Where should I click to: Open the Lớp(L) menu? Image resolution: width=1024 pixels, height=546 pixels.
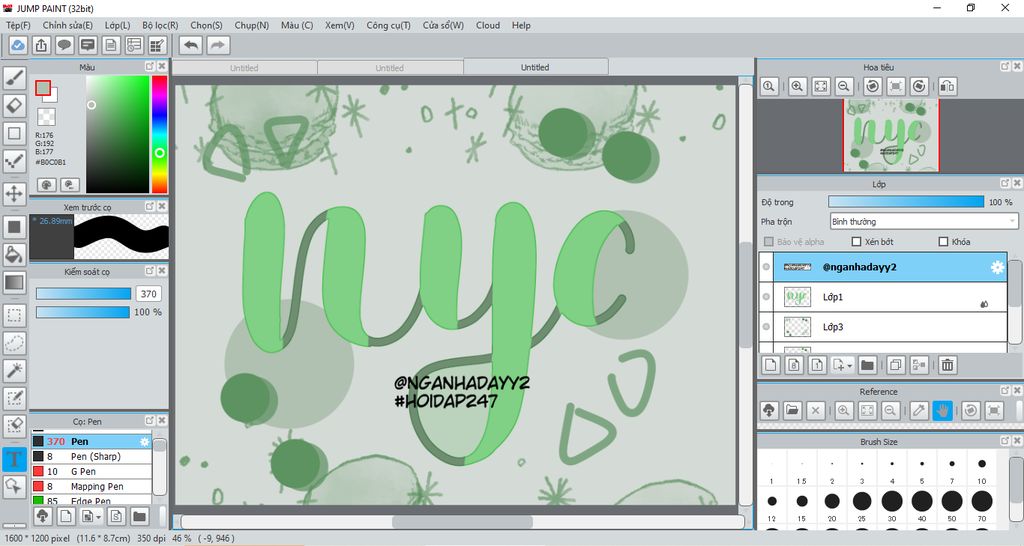click(x=118, y=25)
